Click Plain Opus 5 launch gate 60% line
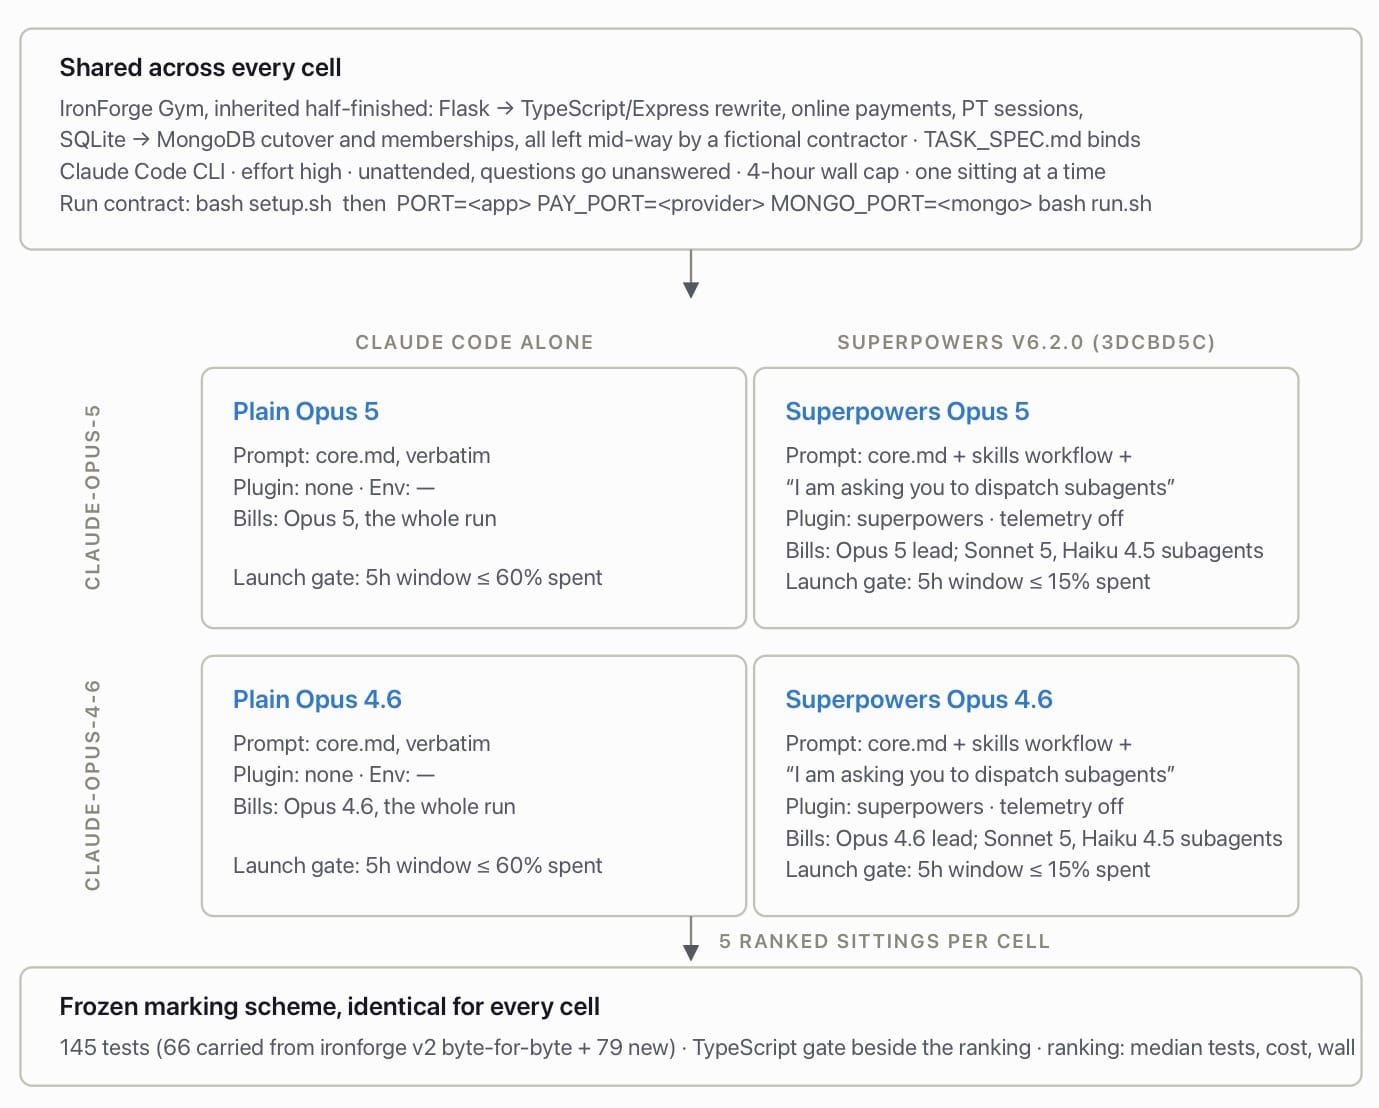The height and width of the screenshot is (1108, 1379). (417, 577)
